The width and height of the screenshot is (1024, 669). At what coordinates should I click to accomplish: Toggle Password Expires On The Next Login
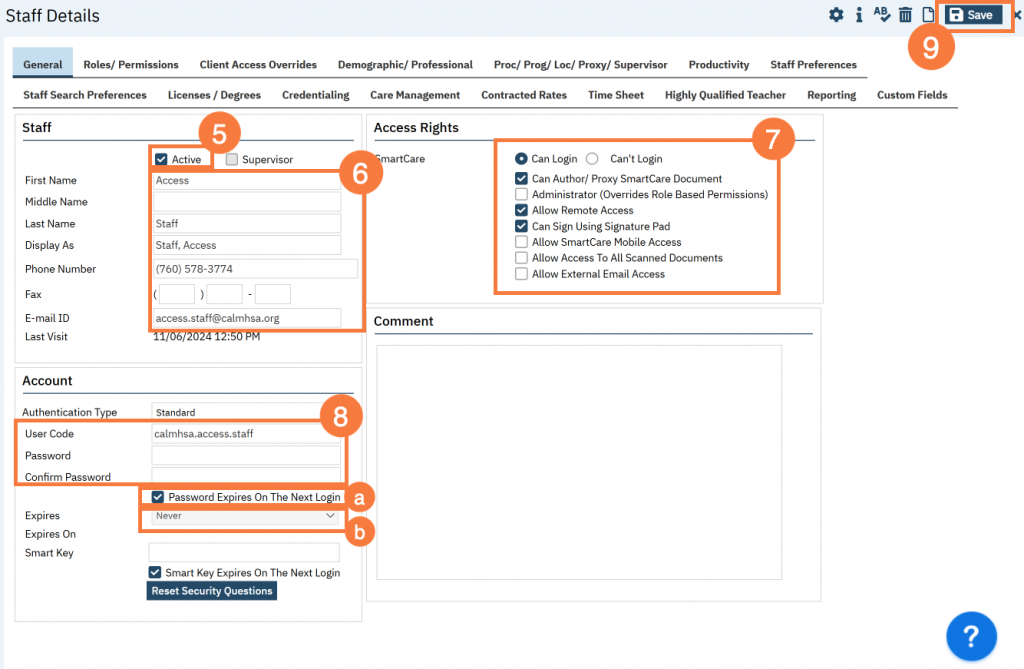[157, 497]
